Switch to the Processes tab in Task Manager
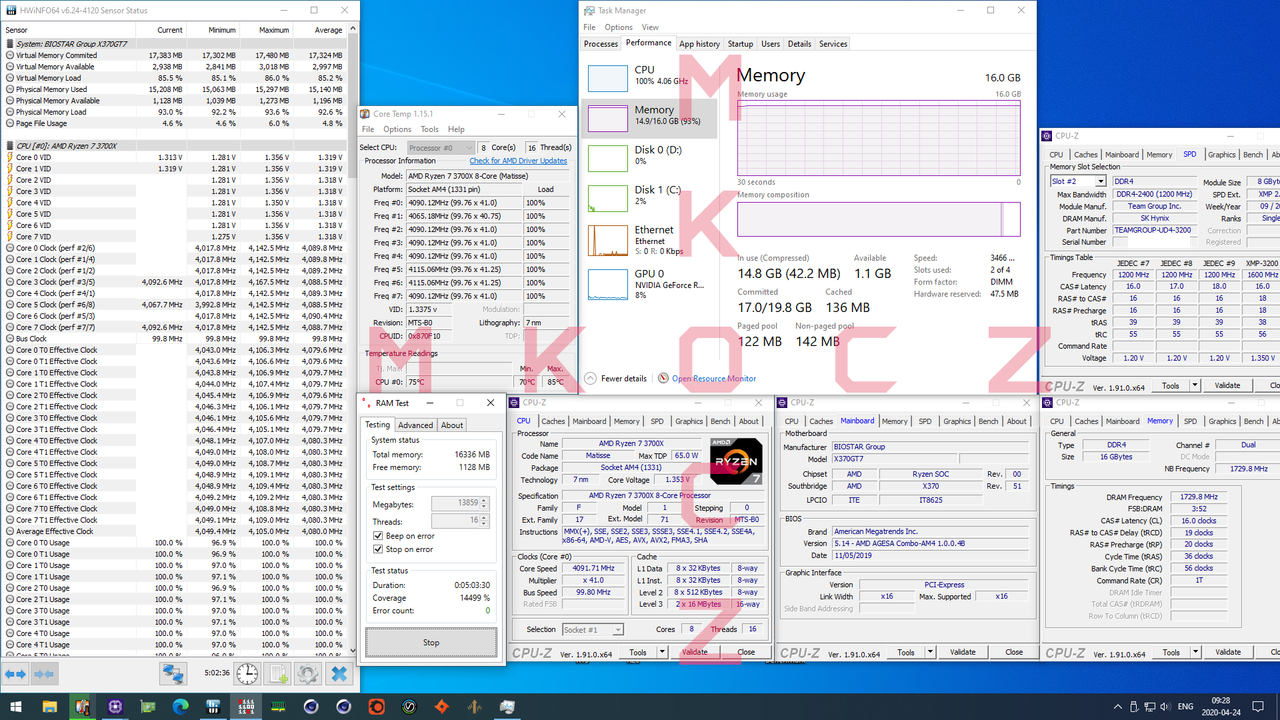Screen dimensions: 1280x720 601,44
